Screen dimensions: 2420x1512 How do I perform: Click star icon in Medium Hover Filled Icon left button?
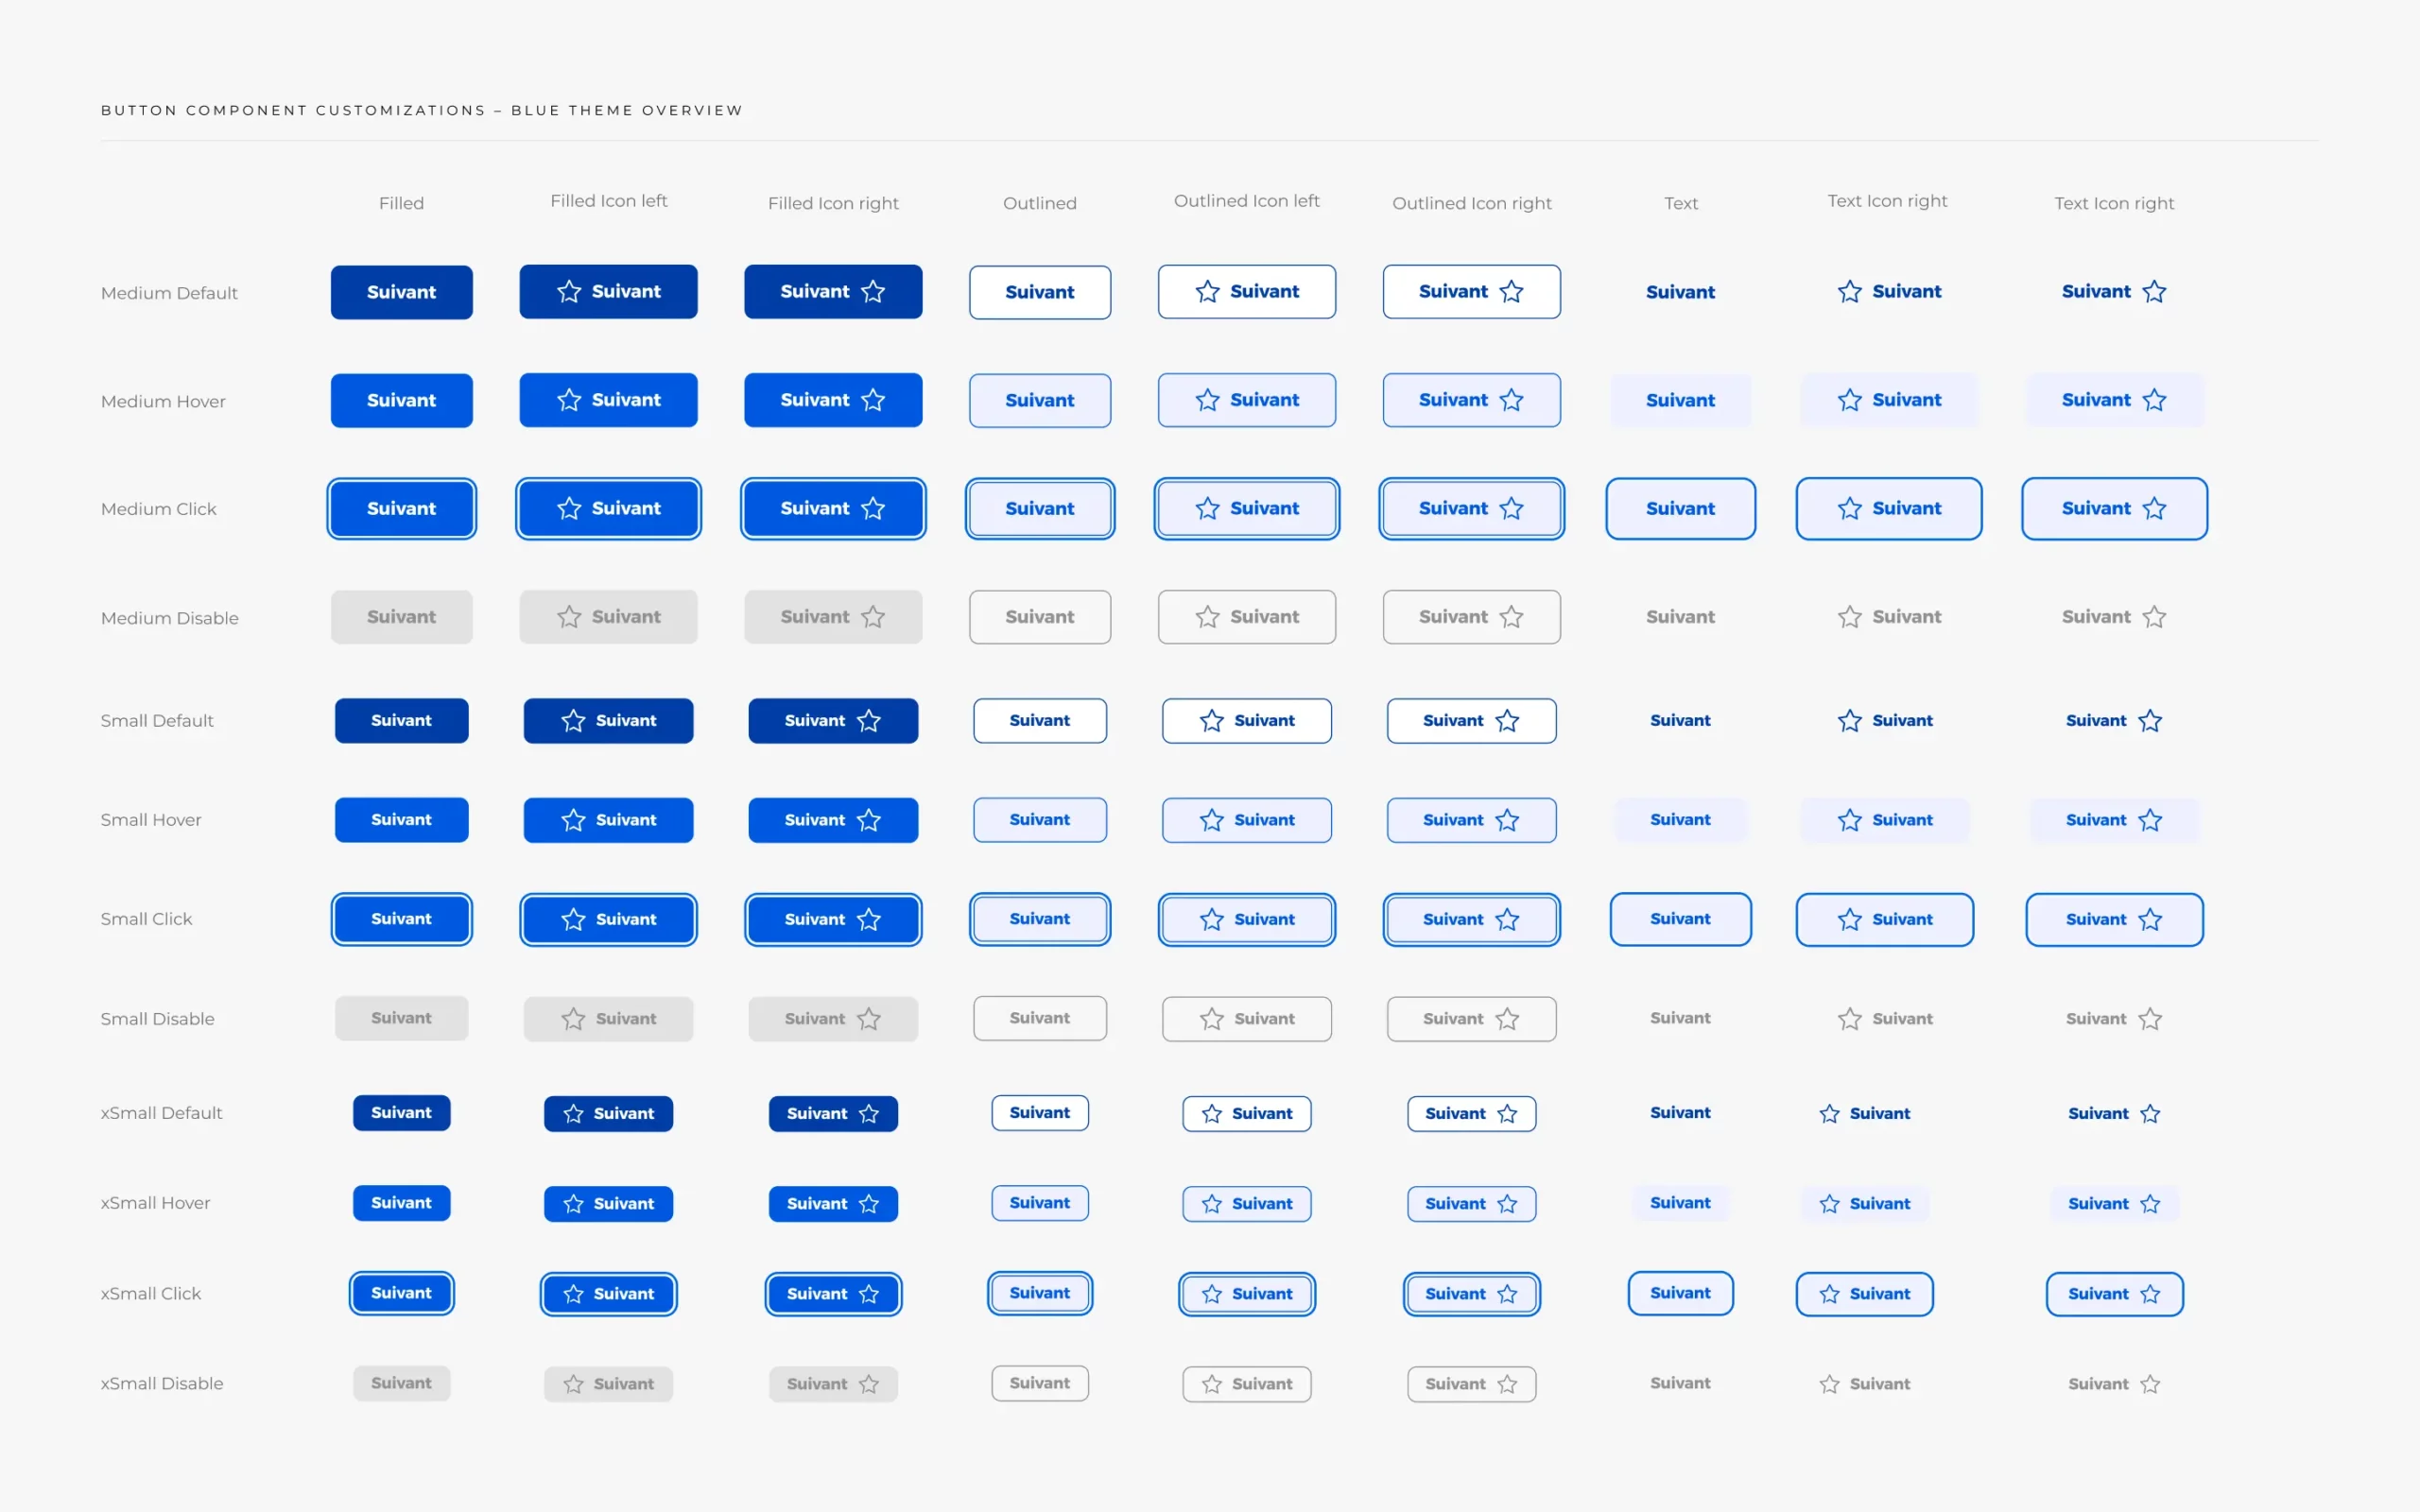[569, 400]
